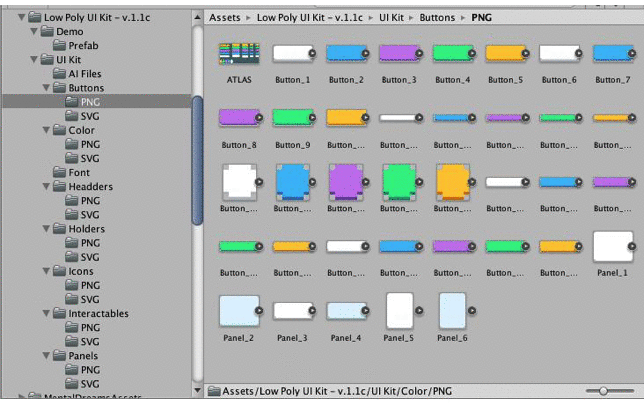Go to Buttons in the breadcrumb
The image size is (644, 403).
pos(437,18)
